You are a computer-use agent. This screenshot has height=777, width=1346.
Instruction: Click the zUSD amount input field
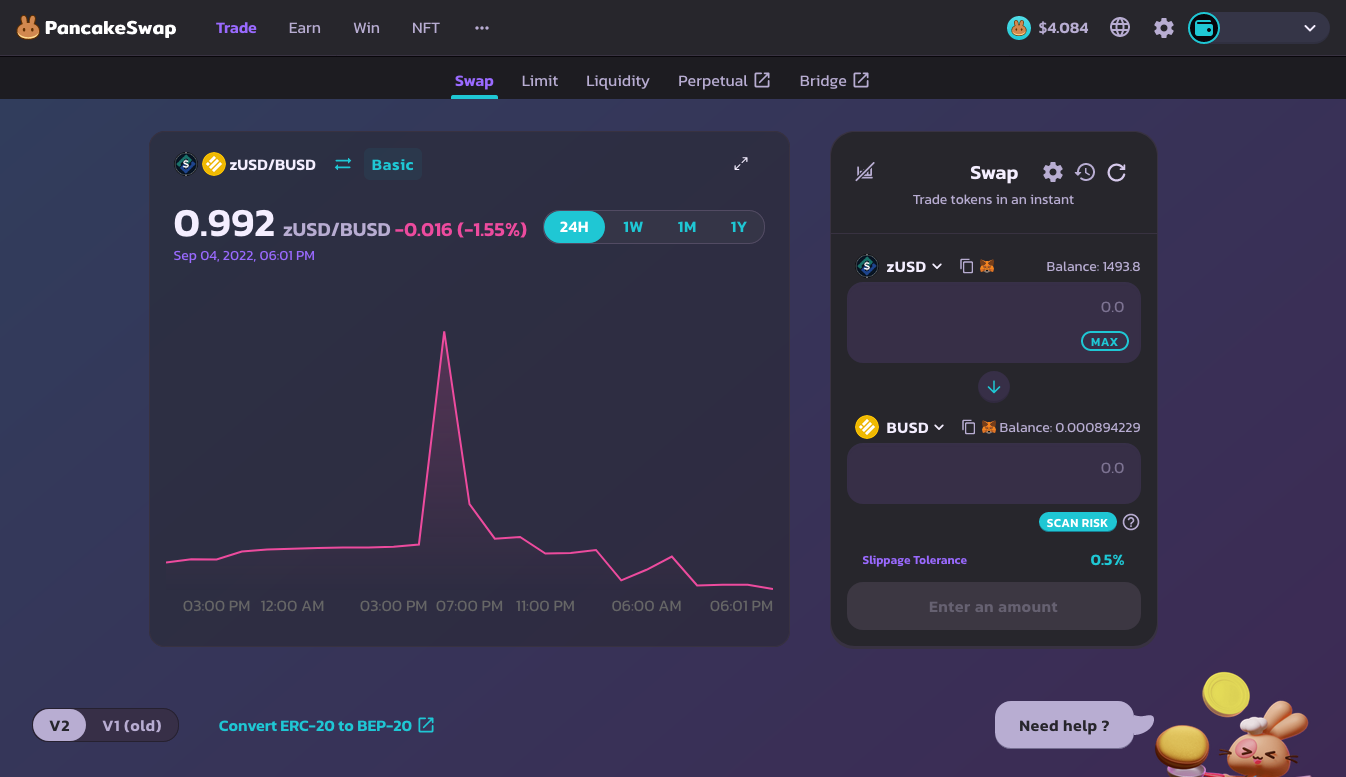click(x=993, y=308)
